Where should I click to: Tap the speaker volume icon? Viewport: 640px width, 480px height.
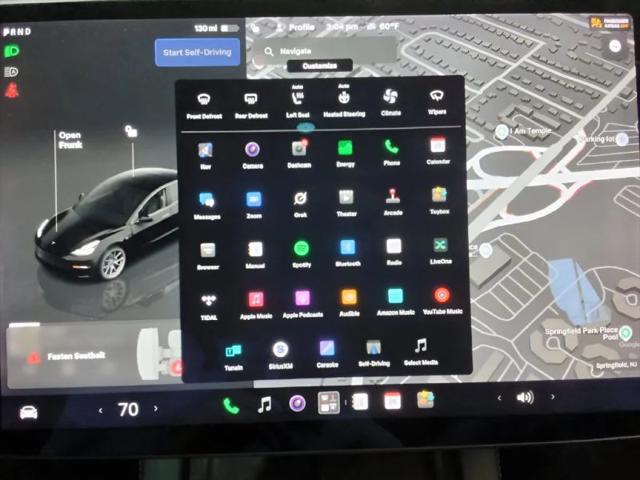point(525,397)
